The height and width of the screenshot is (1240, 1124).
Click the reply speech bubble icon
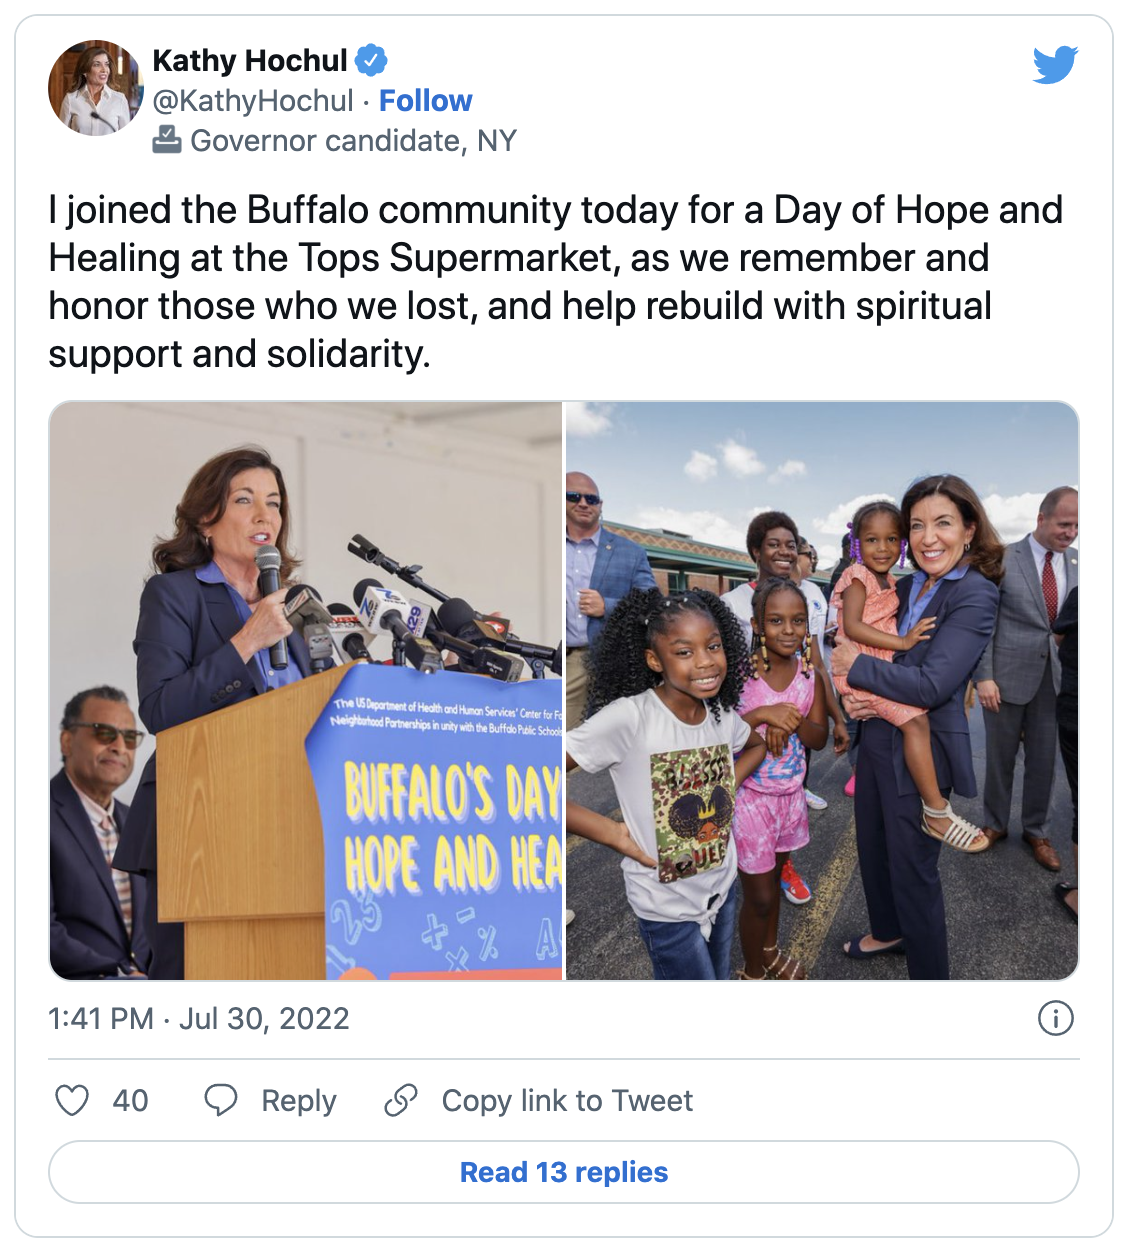click(220, 1100)
